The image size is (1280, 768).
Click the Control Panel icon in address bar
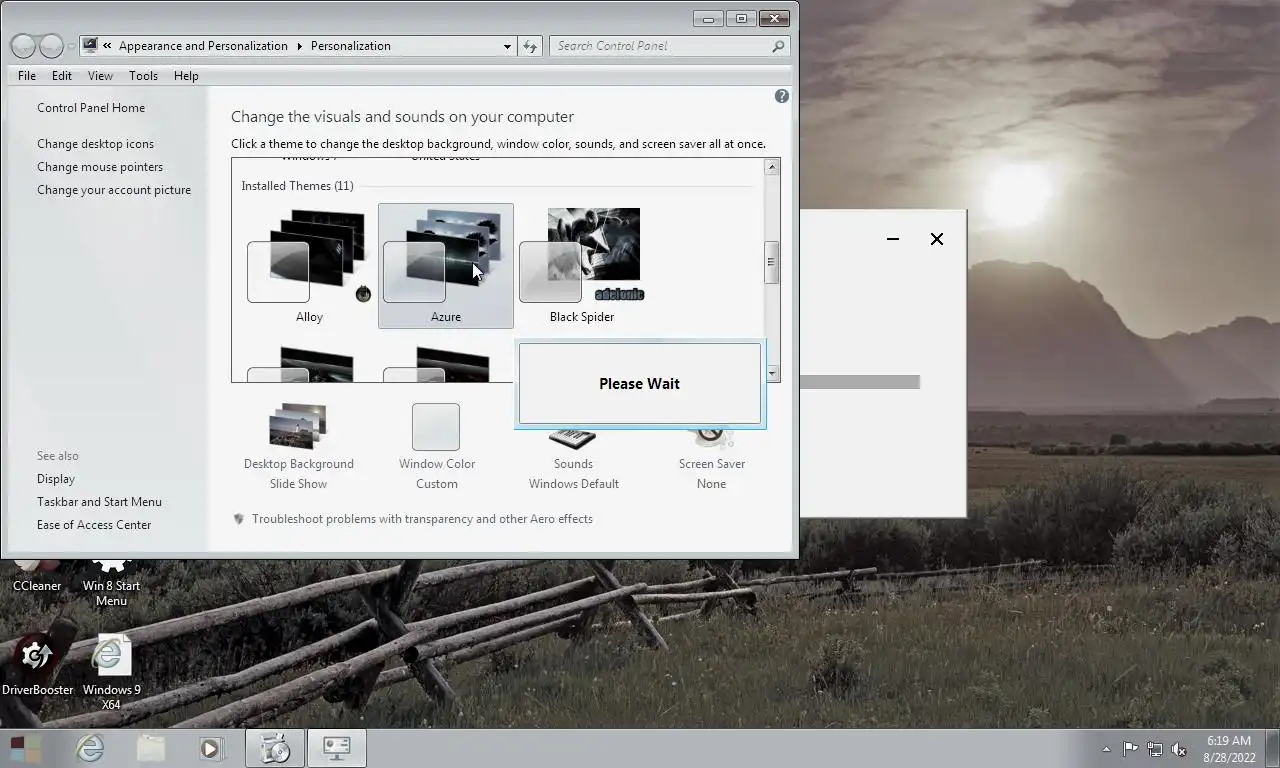90,45
